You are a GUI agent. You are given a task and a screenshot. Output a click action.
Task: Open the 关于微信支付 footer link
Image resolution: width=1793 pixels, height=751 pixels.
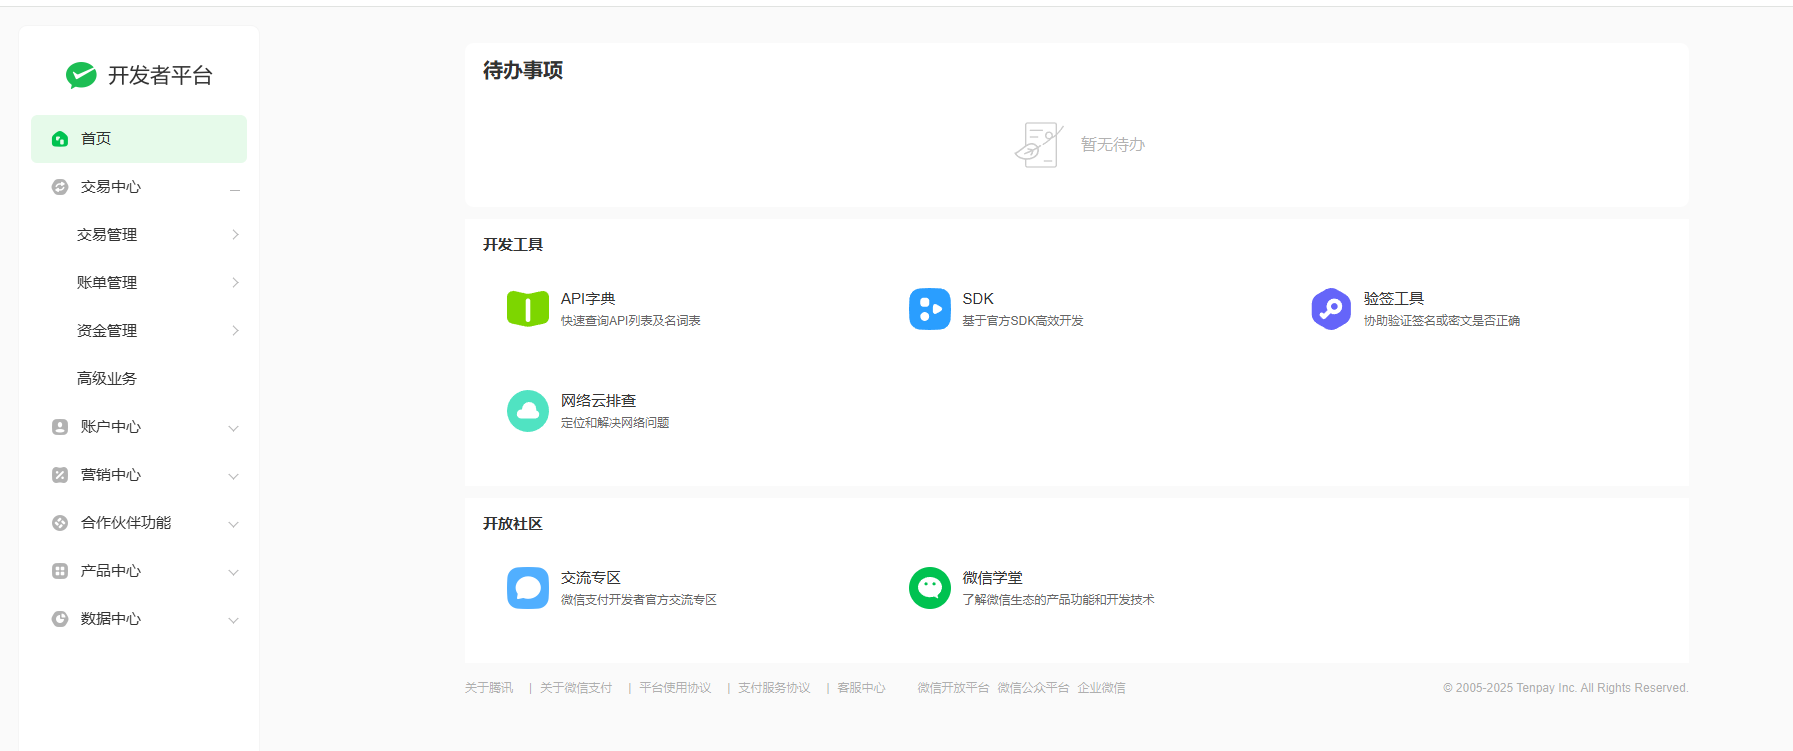coord(576,688)
